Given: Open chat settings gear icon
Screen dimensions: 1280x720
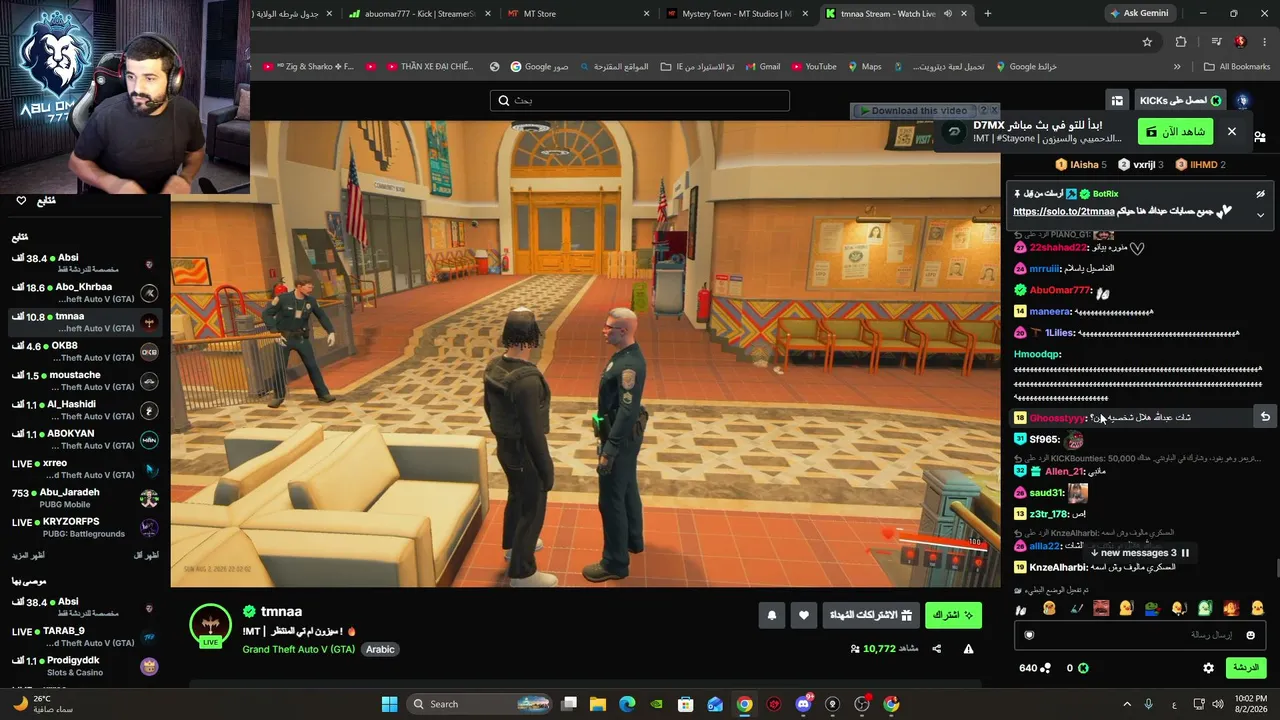Looking at the screenshot, I should pos(1208,668).
